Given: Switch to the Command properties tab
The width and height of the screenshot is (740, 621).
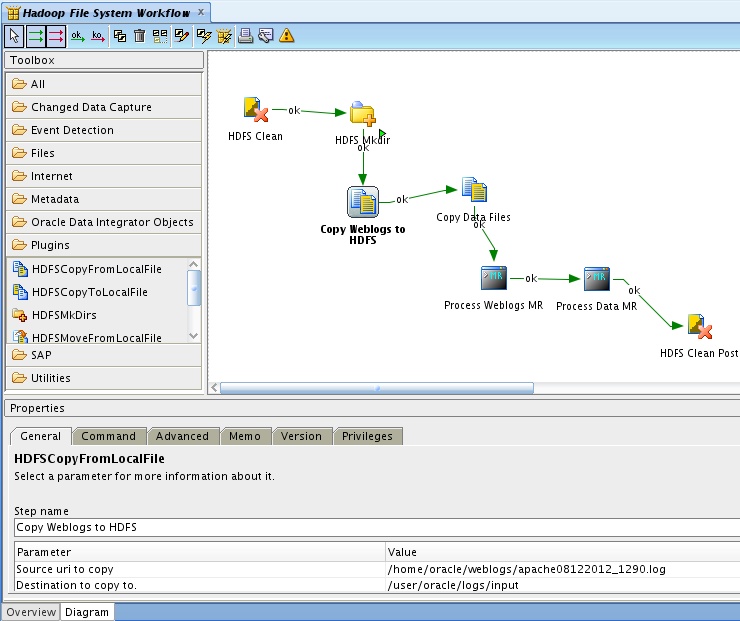Looking at the screenshot, I should (x=109, y=436).
